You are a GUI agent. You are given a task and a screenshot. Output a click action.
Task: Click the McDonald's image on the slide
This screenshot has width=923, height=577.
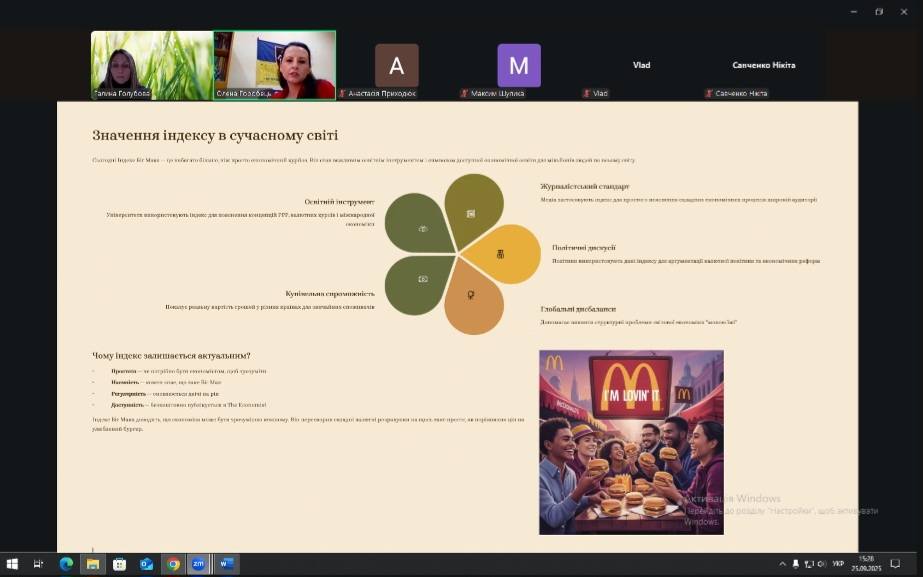(x=630, y=441)
